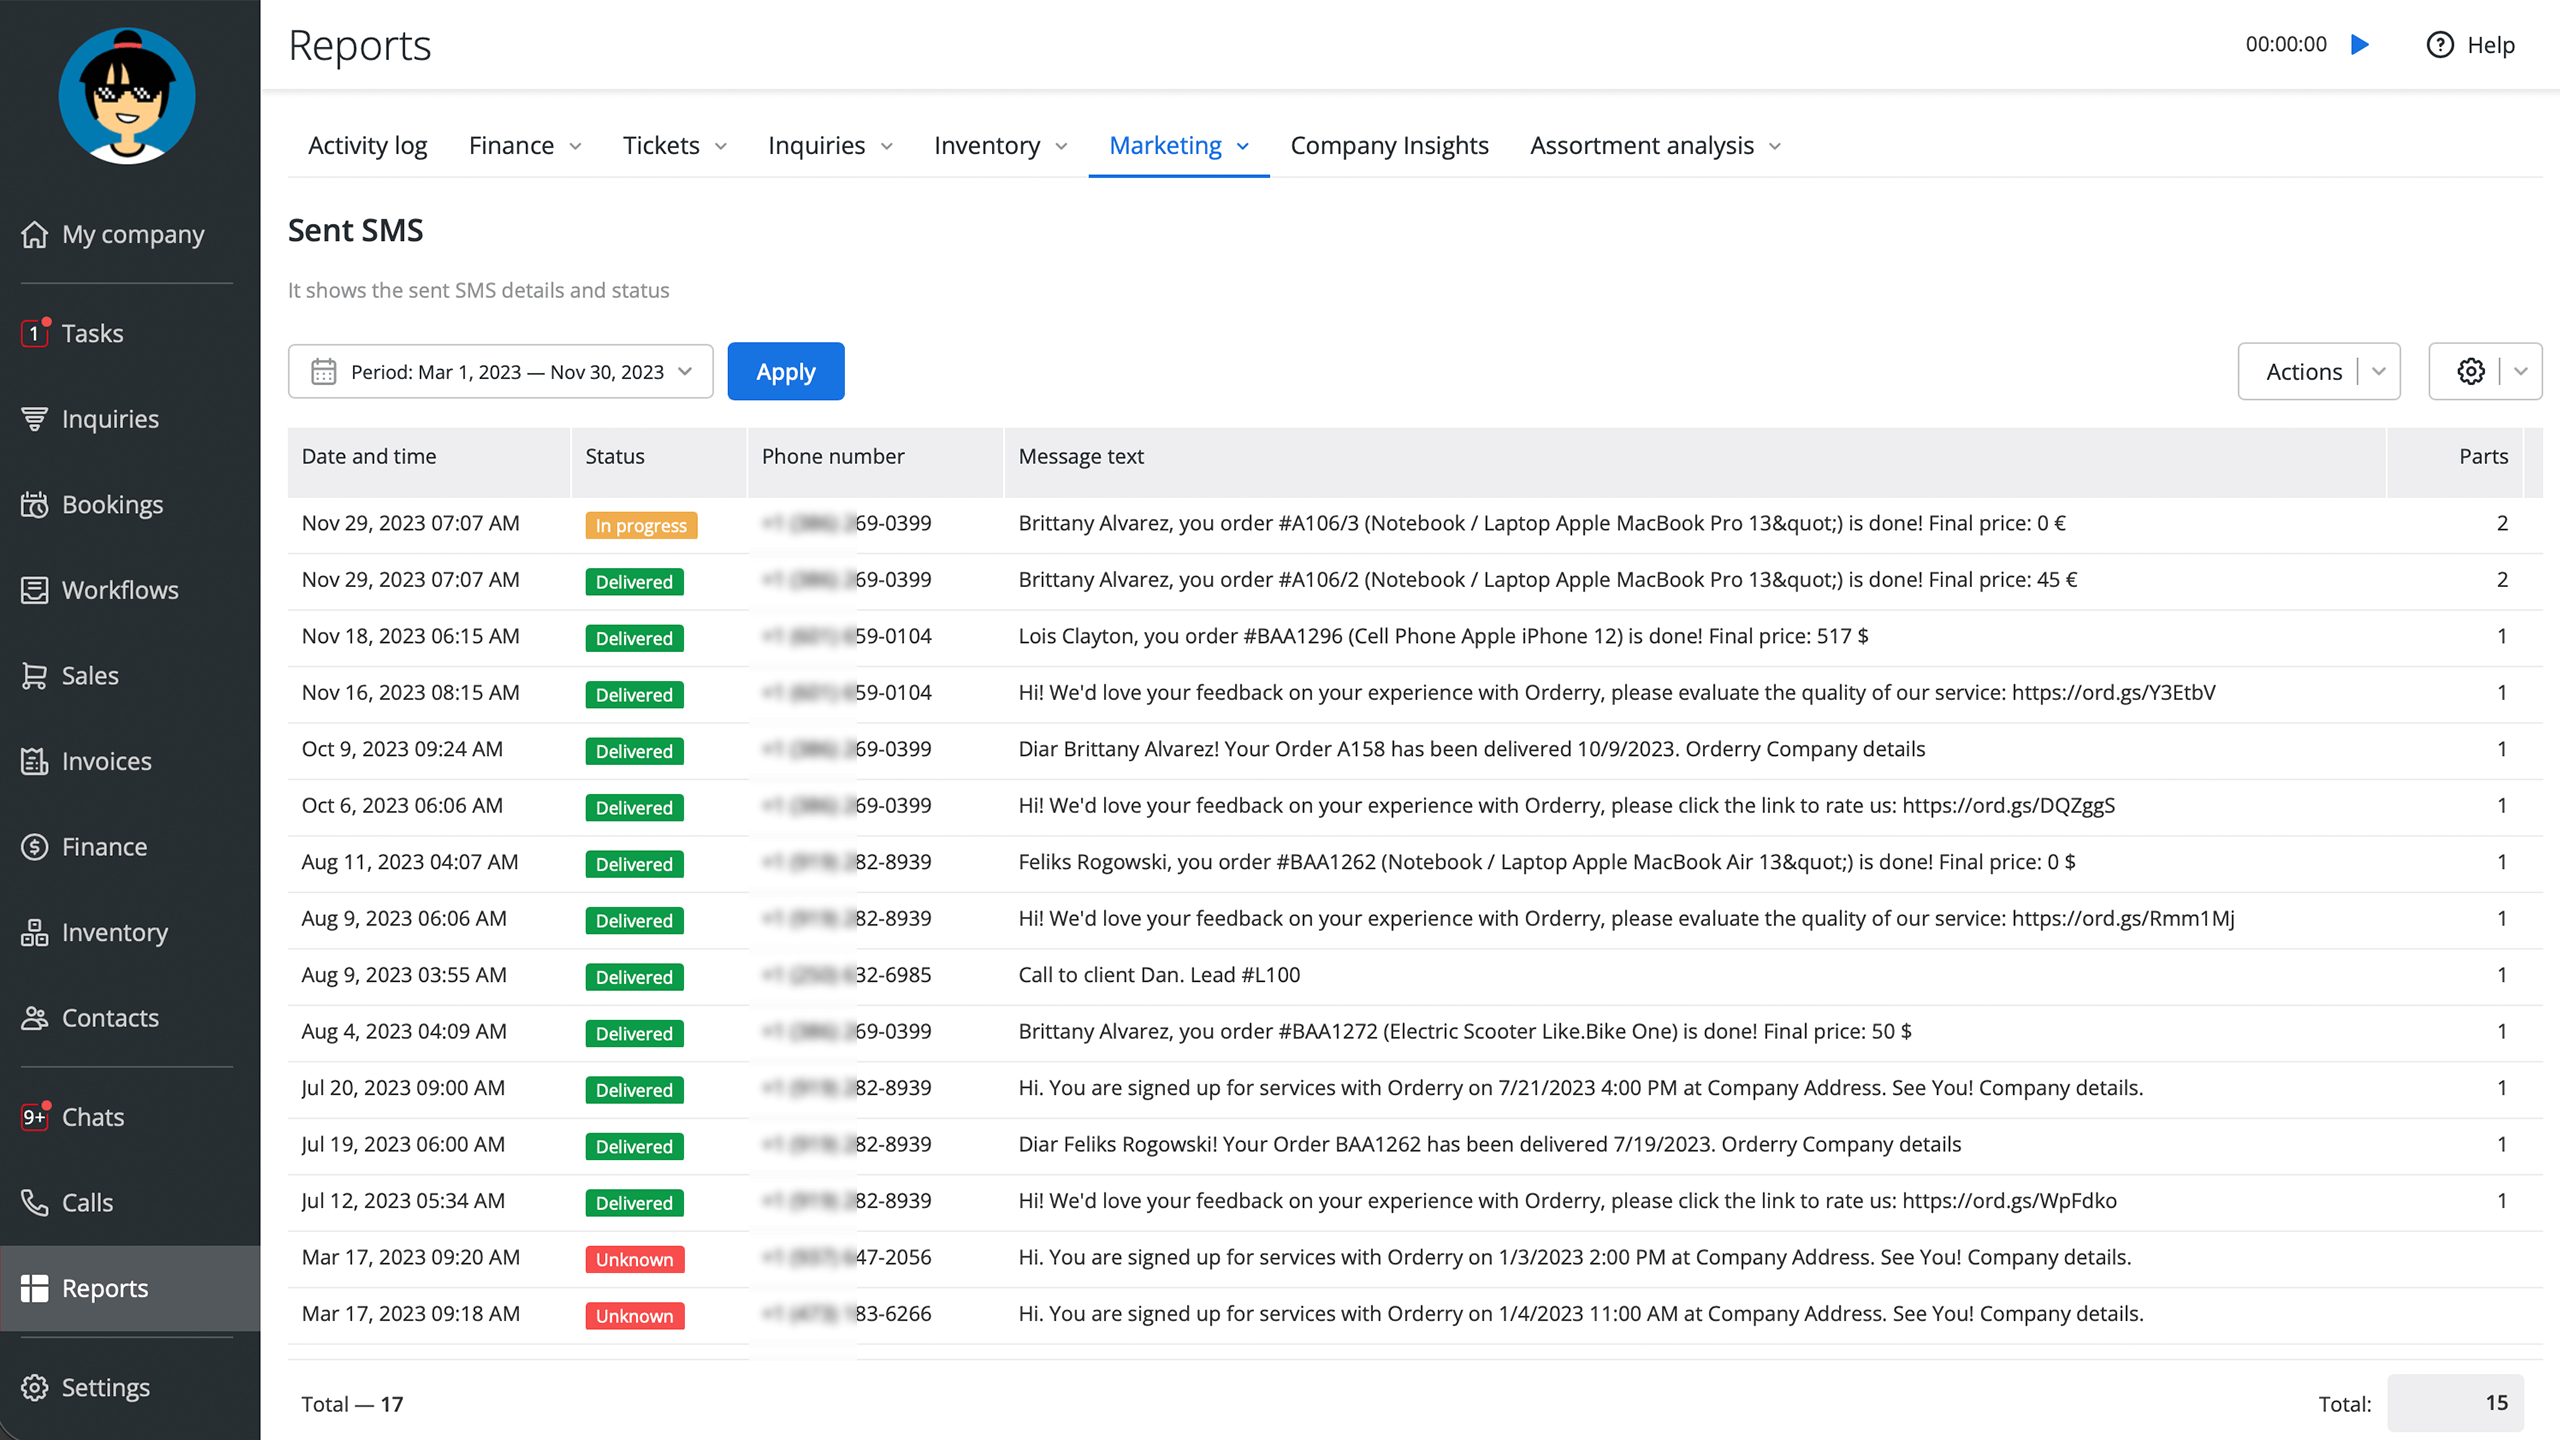
Task: Click the Actions button
Action: pyautogui.click(x=2303, y=371)
